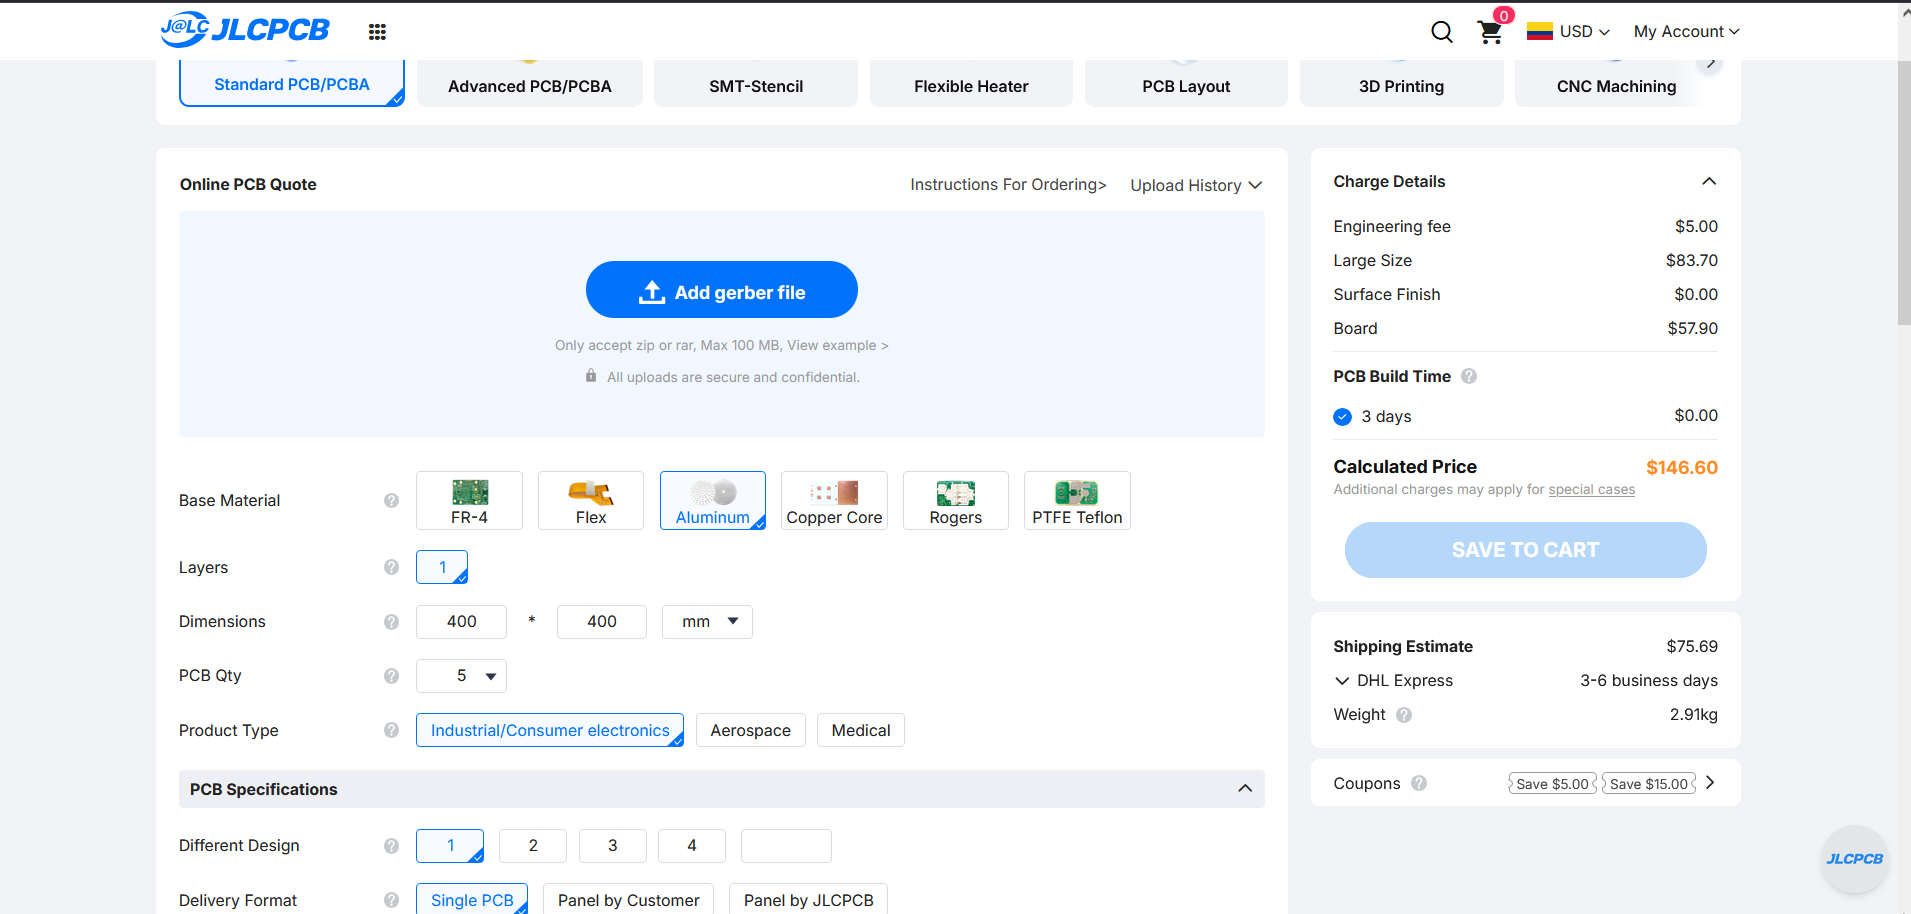Click the first Dimensions input field

461,622
